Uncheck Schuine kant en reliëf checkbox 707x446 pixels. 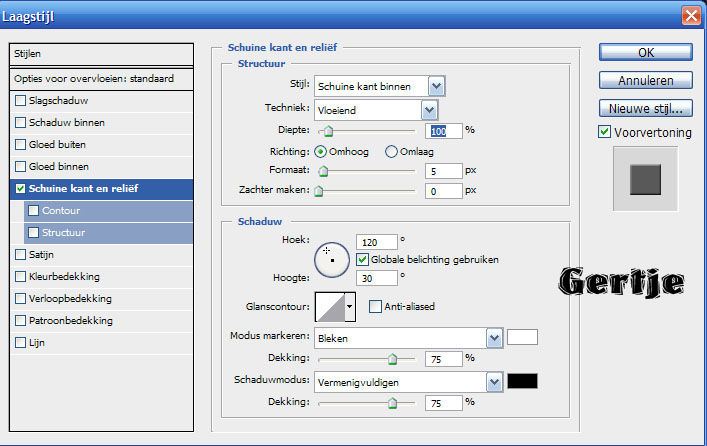20,189
